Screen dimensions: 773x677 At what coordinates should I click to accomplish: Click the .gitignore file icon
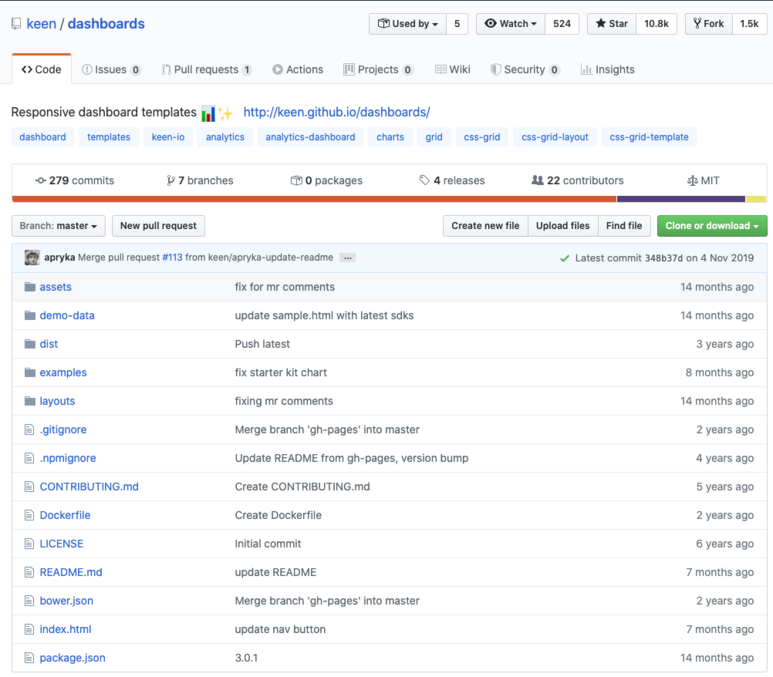tap(30, 430)
